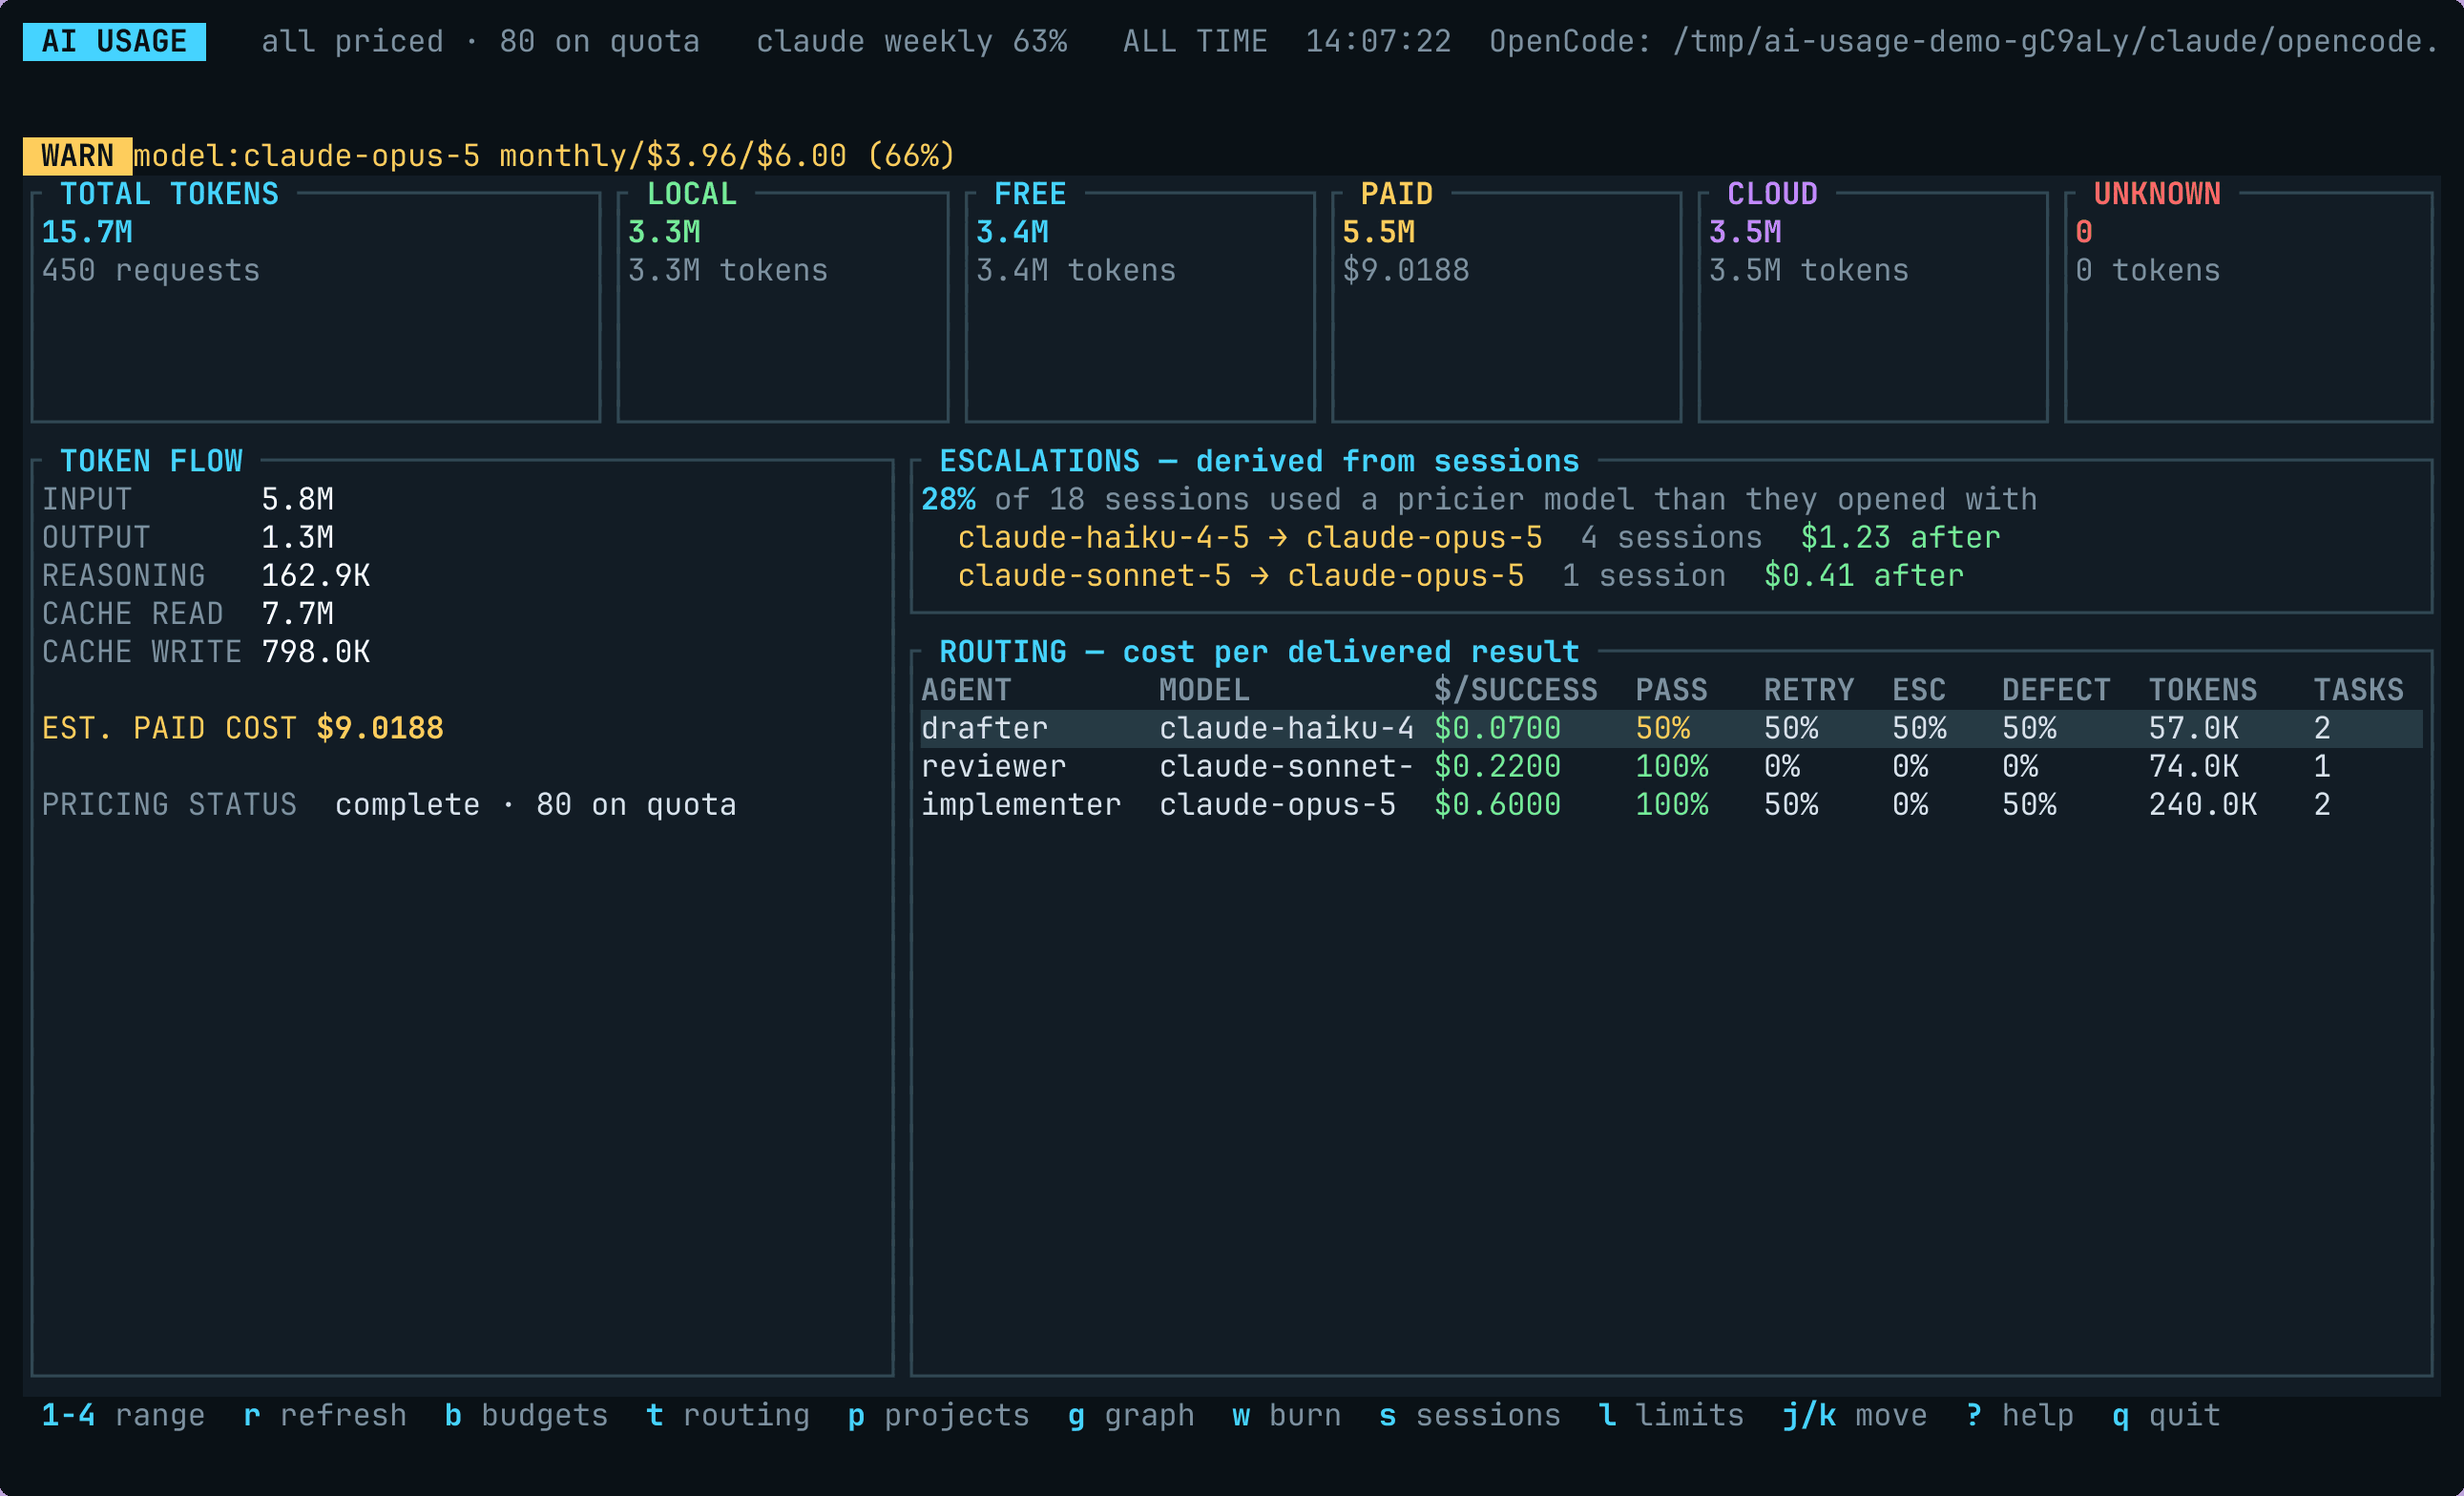Click the 28% escalation percentage

(948, 499)
